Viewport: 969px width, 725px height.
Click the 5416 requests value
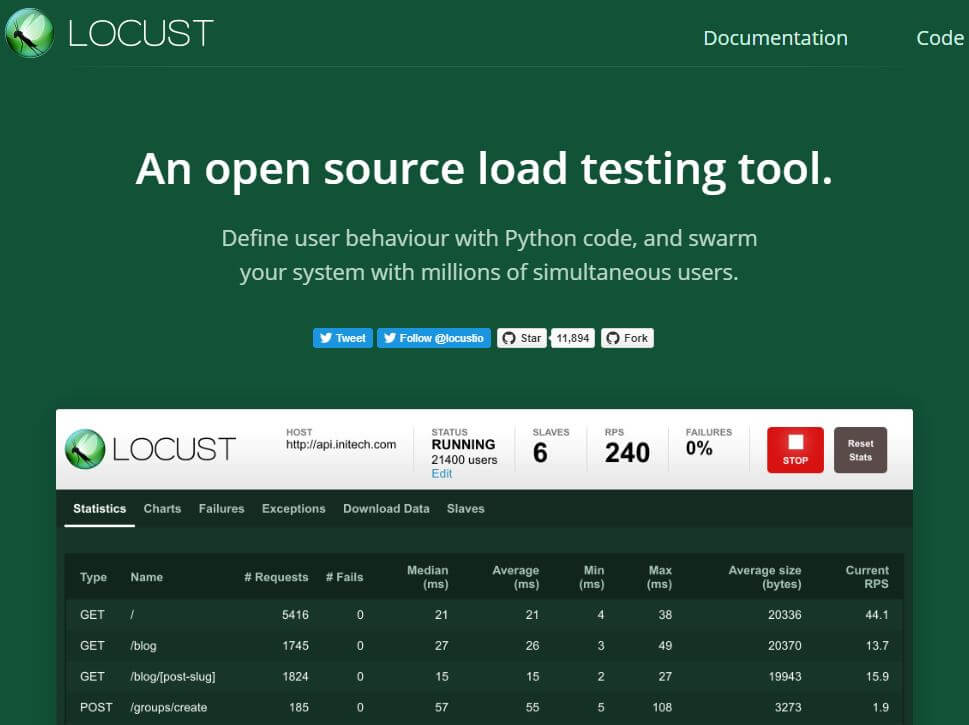tap(295, 615)
